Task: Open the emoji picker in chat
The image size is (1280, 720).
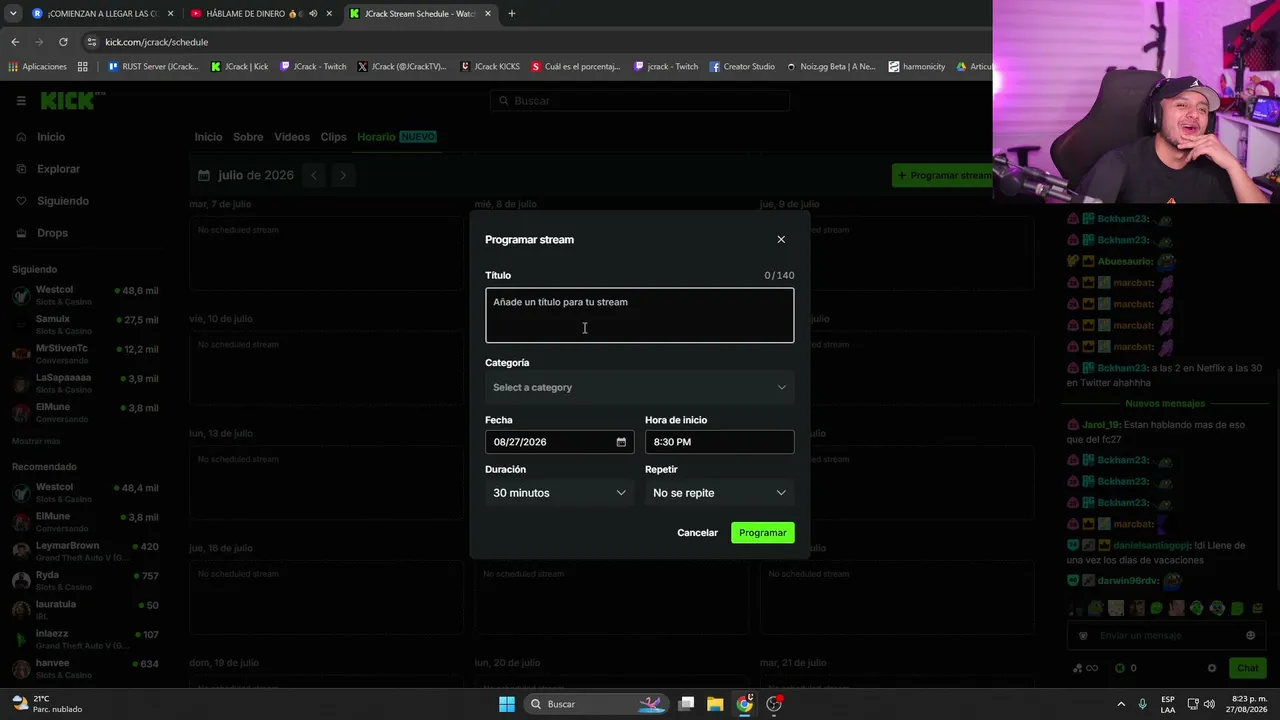Action: point(1250,635)
